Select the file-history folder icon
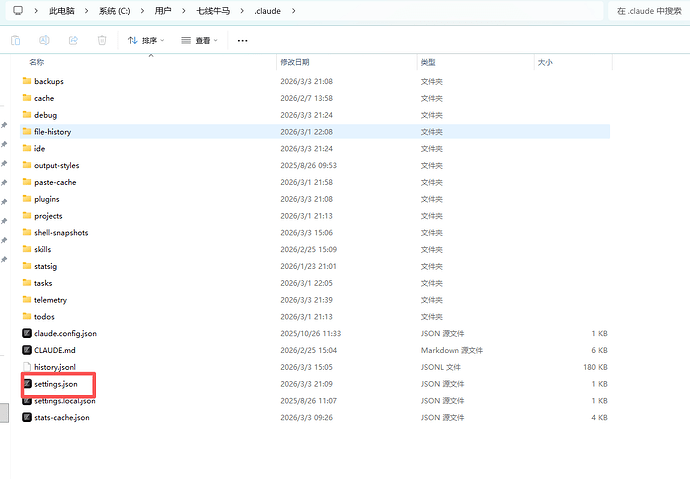The image size is (690, 479). pos(27,131)
